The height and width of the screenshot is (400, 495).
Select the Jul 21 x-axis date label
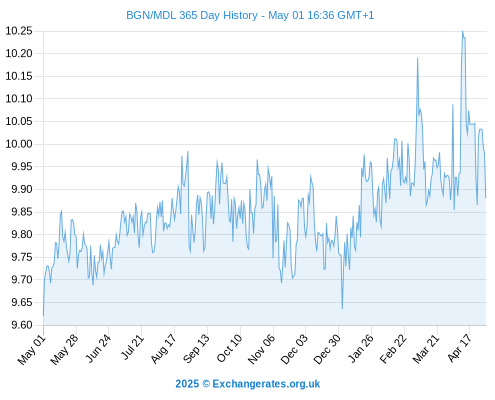tap(132, 347)
